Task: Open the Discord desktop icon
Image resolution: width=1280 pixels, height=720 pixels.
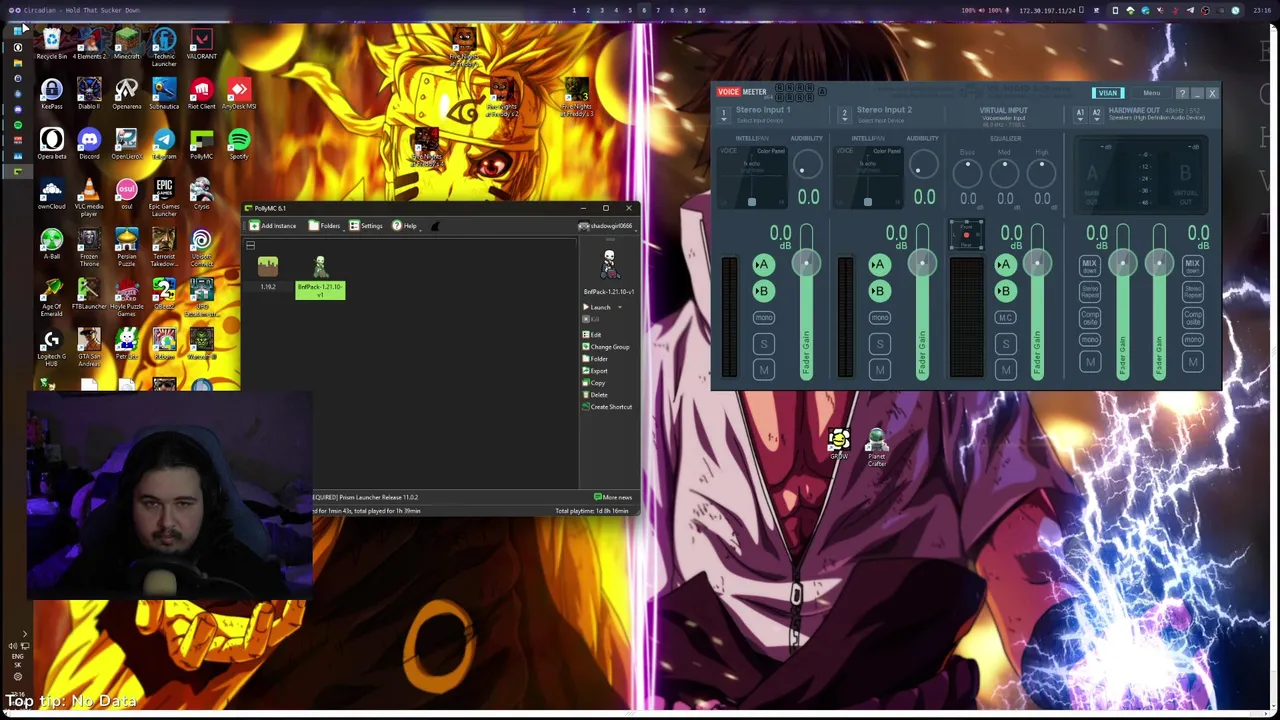Action: point(89,143)
